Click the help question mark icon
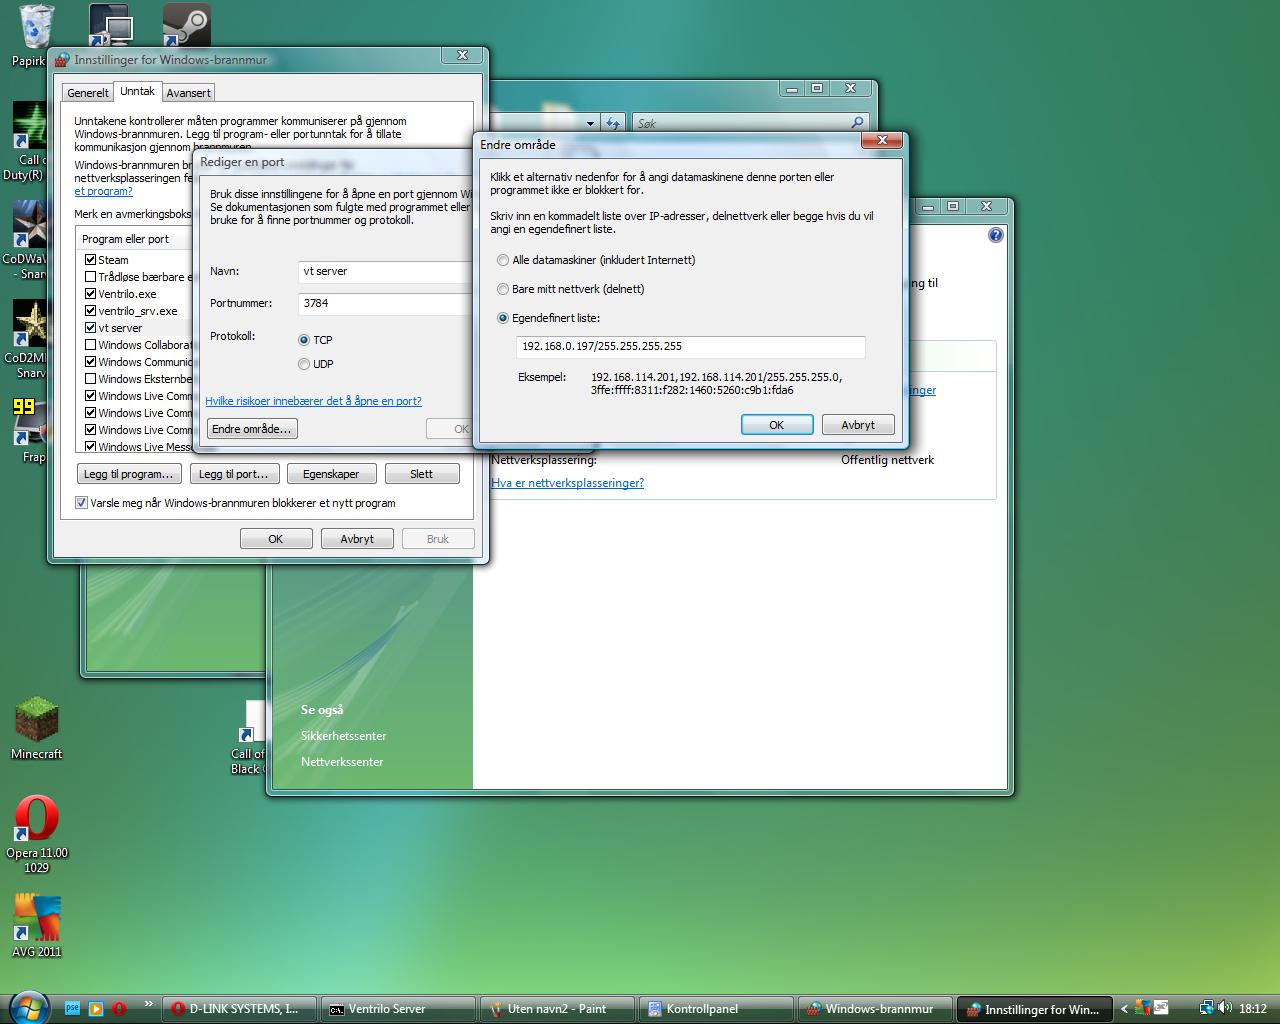 (x=995, y=235)
